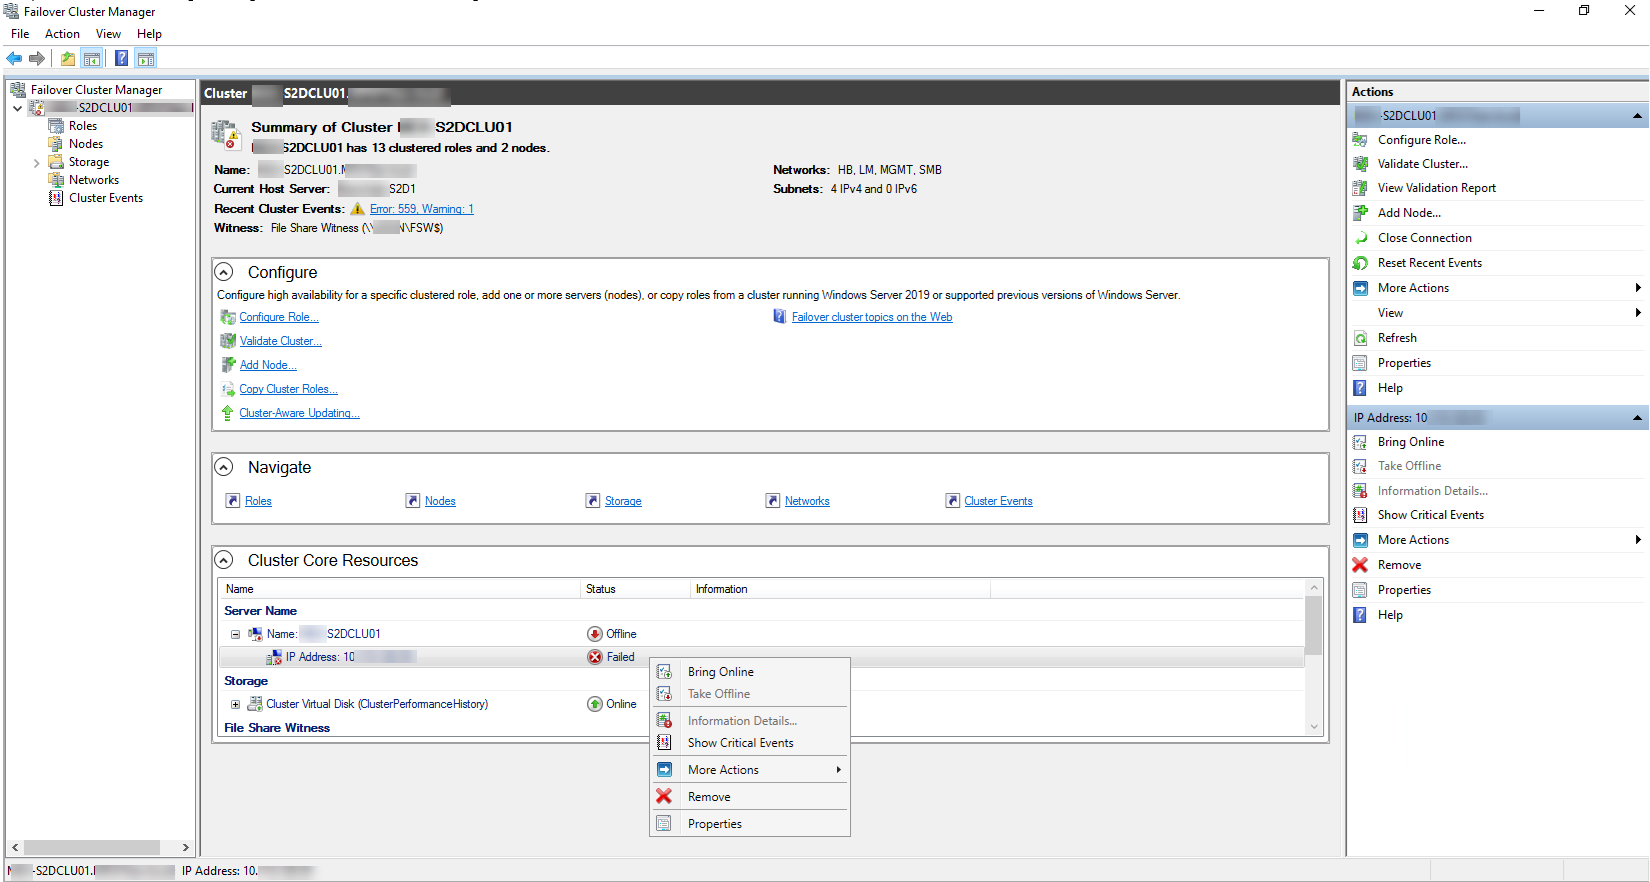The width and height of the screenshot is (1650, 882).
Task: Select Nodes in the left tree
Action: (x=86, y=144)
